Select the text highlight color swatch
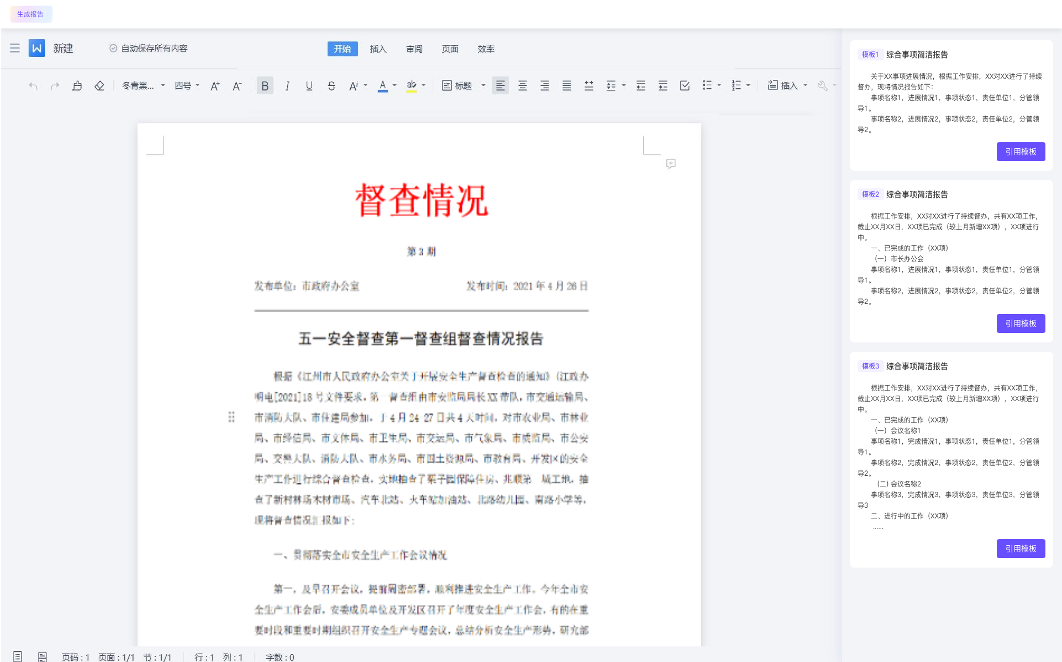This screenshot has height=662, width=1062. 410,86
